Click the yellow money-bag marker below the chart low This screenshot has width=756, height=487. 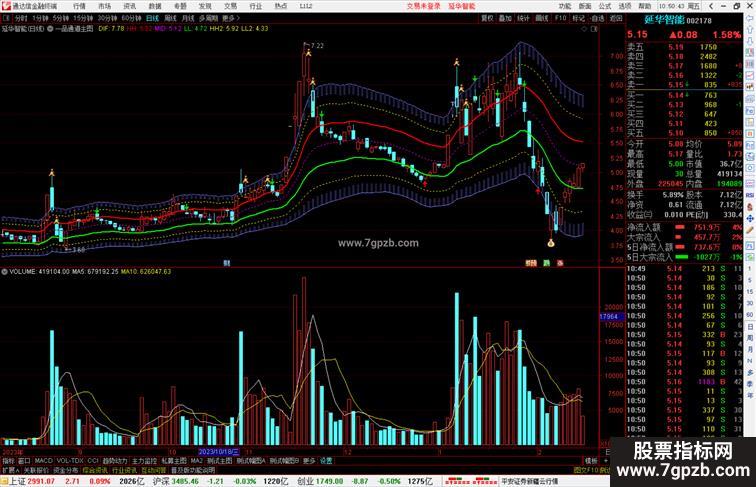tap(551, 244)
